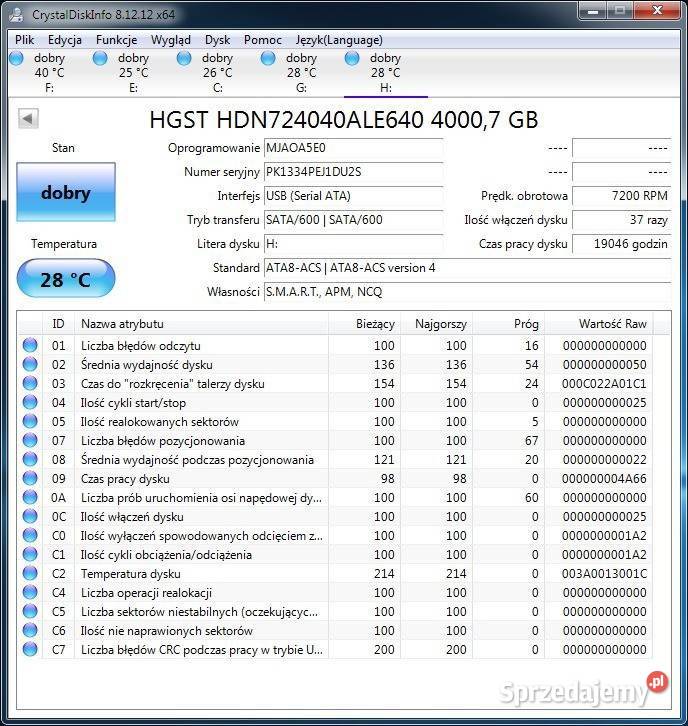Viewport: 688px width, 726px height.
Task: Select the G: drive status orb
Action: pyautogui.click(x=268, y=59)
